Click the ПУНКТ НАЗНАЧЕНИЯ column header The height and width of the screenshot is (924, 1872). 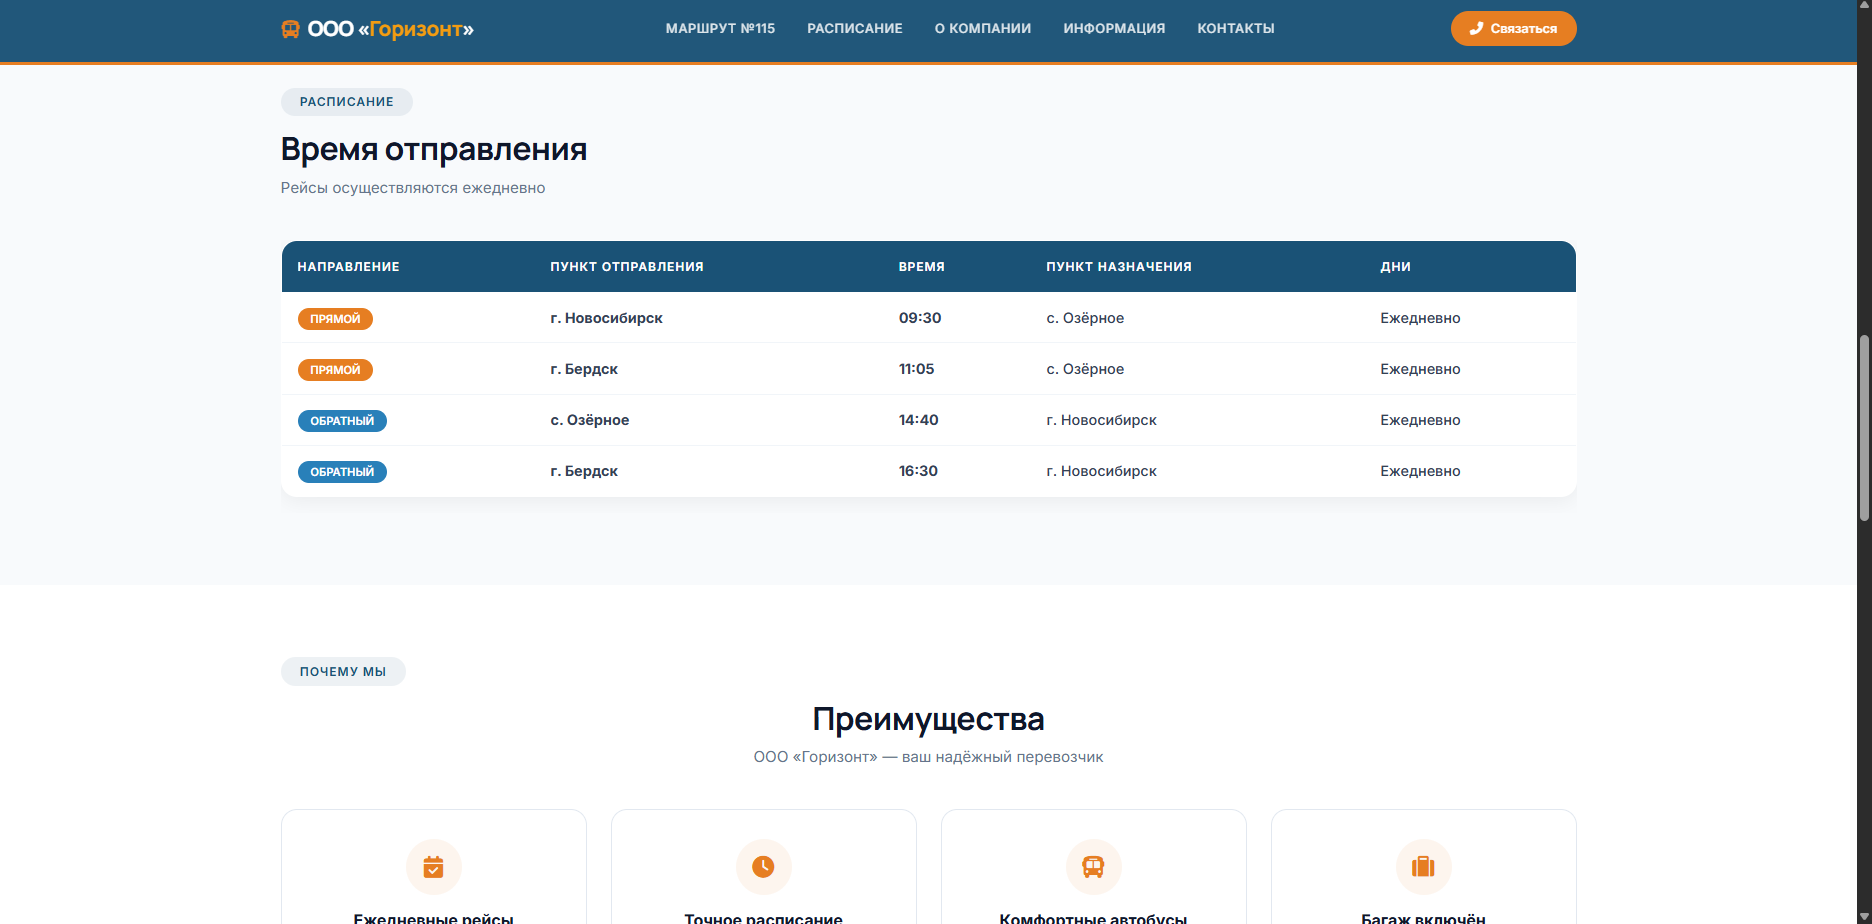click(x=1119, y=267)
